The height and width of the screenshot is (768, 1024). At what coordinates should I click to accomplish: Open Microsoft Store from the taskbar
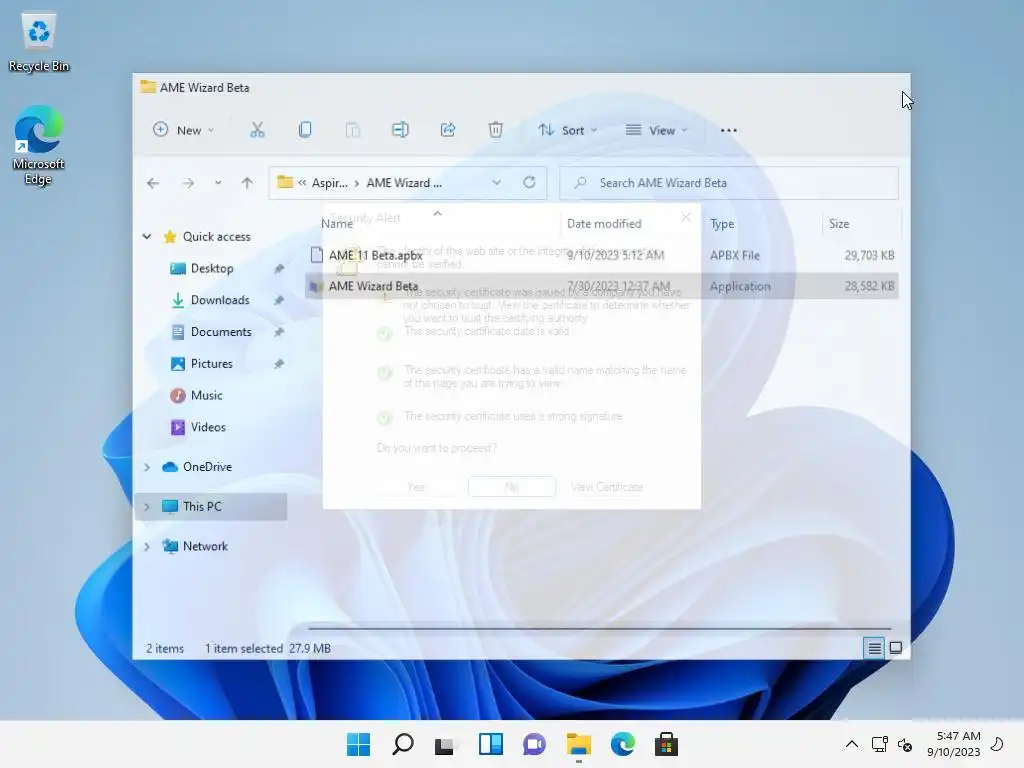pos(667,744)
